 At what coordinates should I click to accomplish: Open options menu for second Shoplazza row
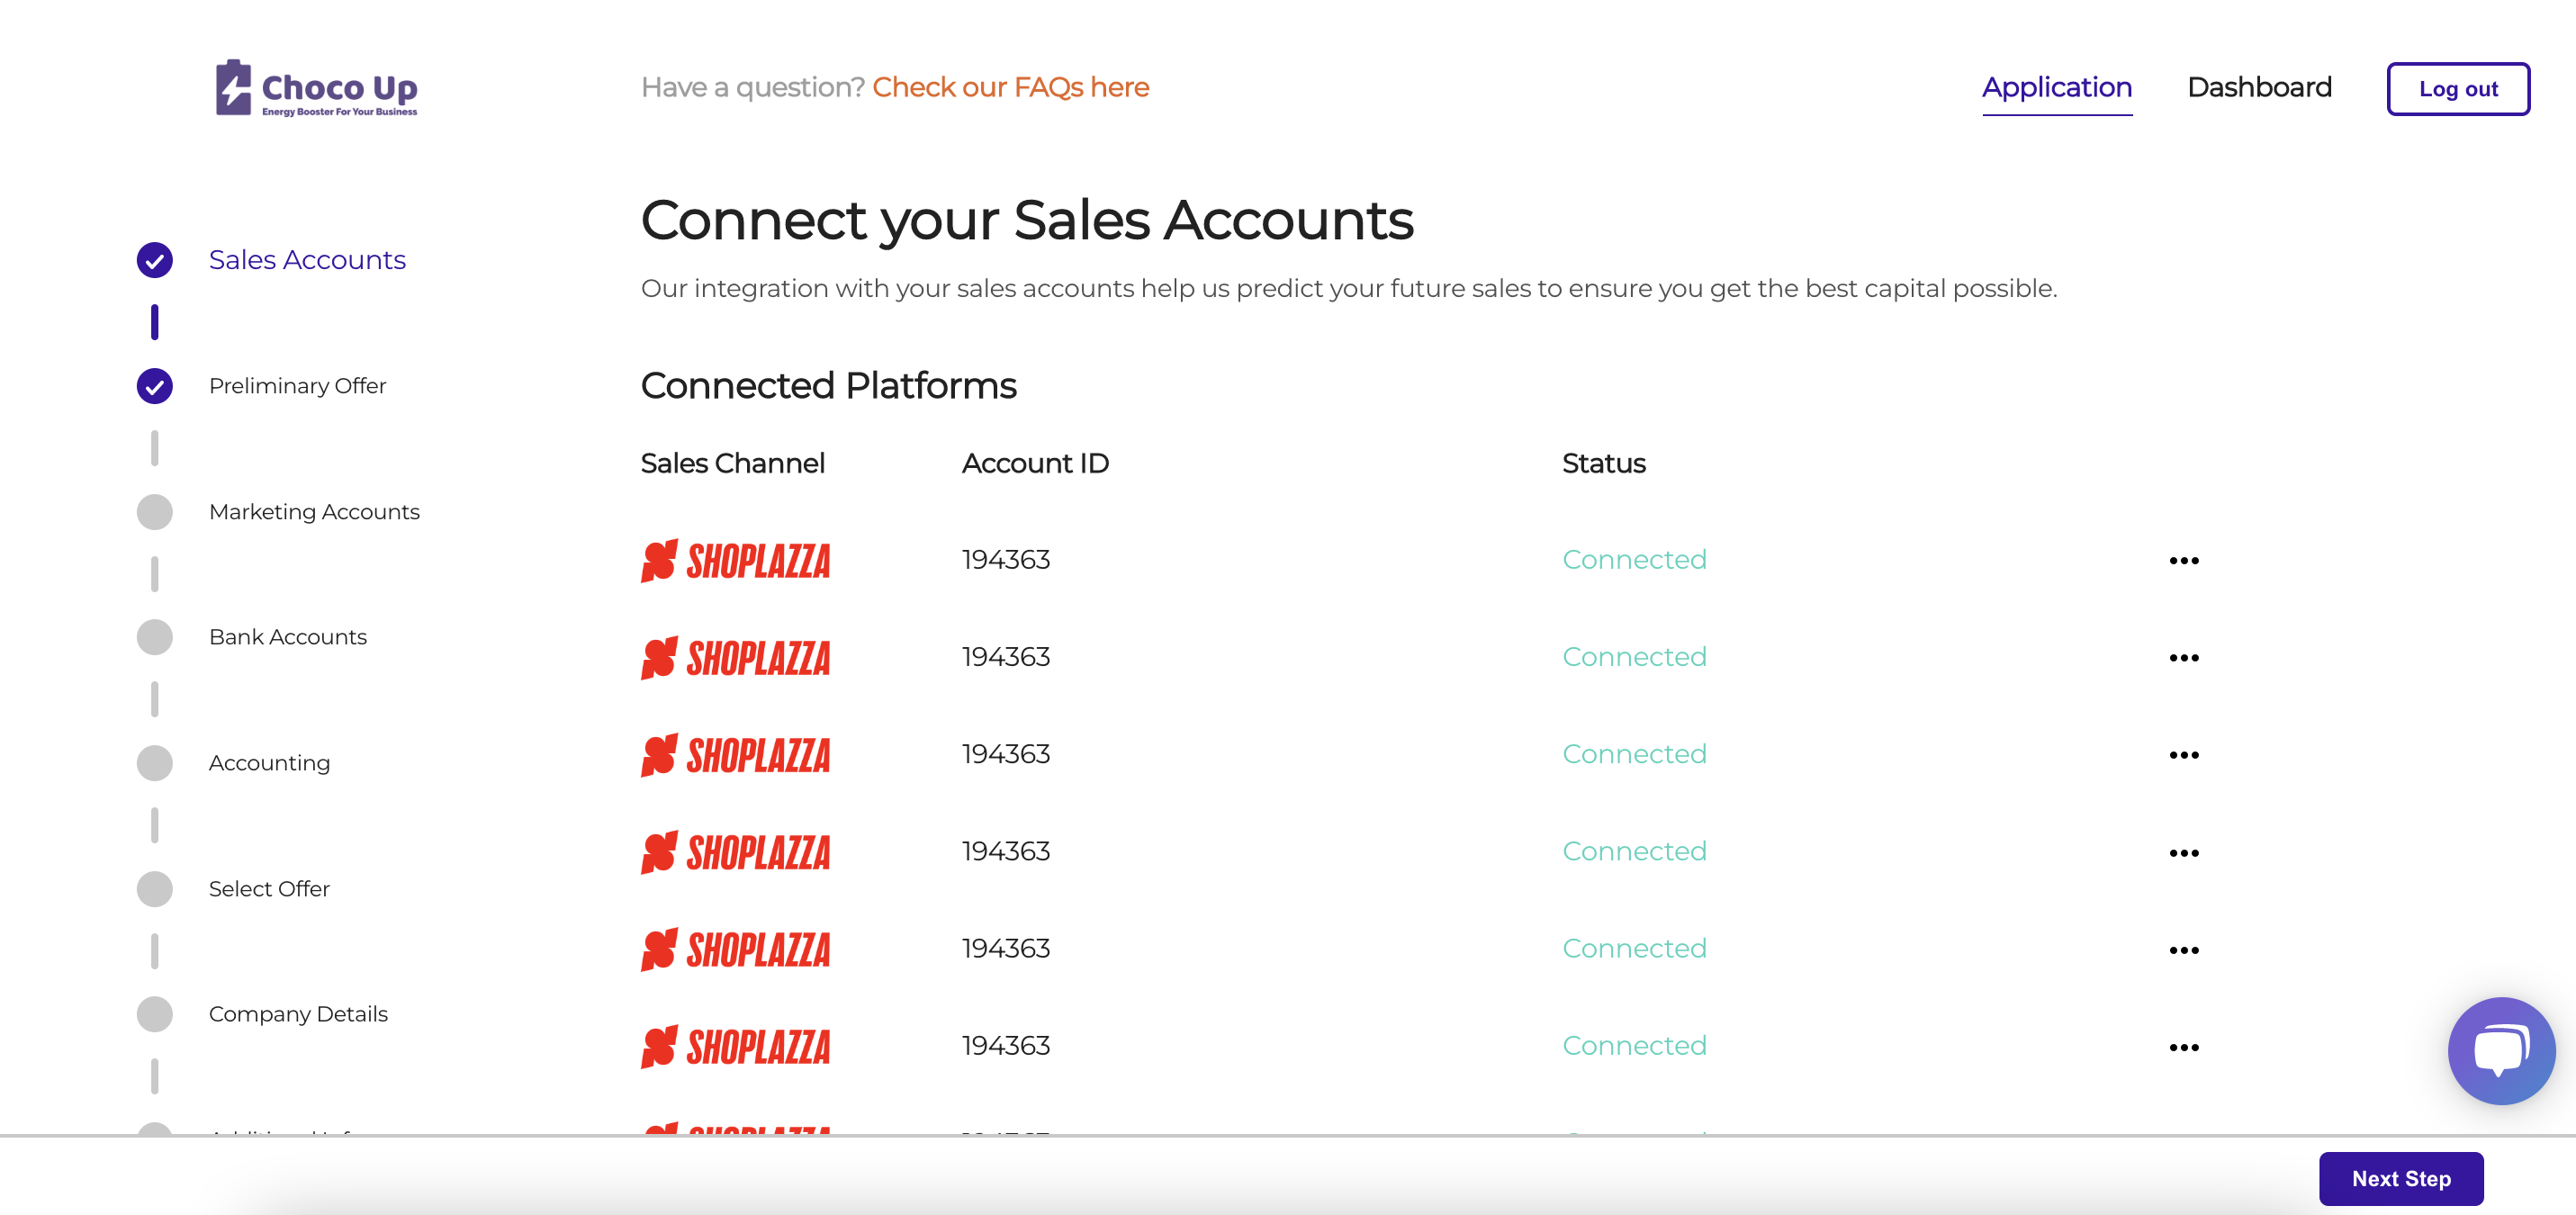click(2183, 657)
